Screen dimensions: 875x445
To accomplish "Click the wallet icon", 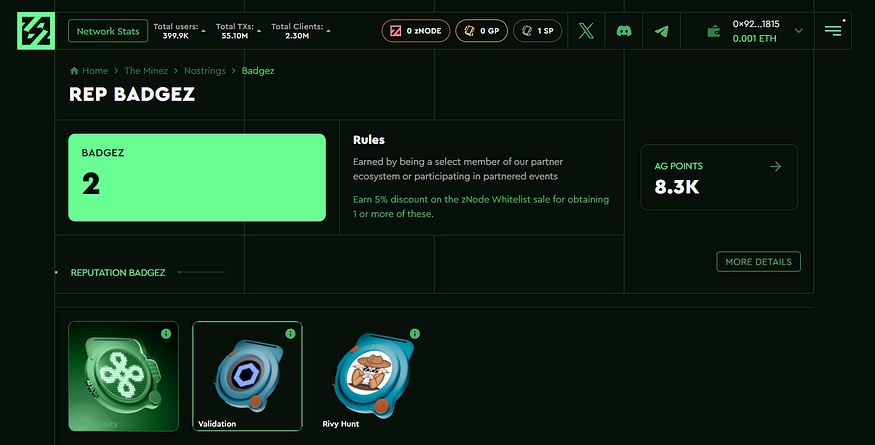I will coord(714,31).
